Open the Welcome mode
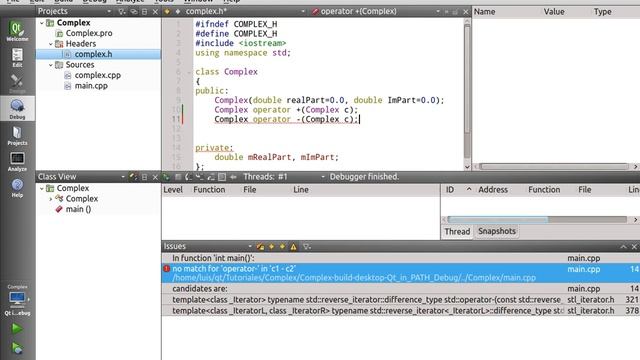The width and height of the screenshot is (640, 360). (x=17, y=31)
